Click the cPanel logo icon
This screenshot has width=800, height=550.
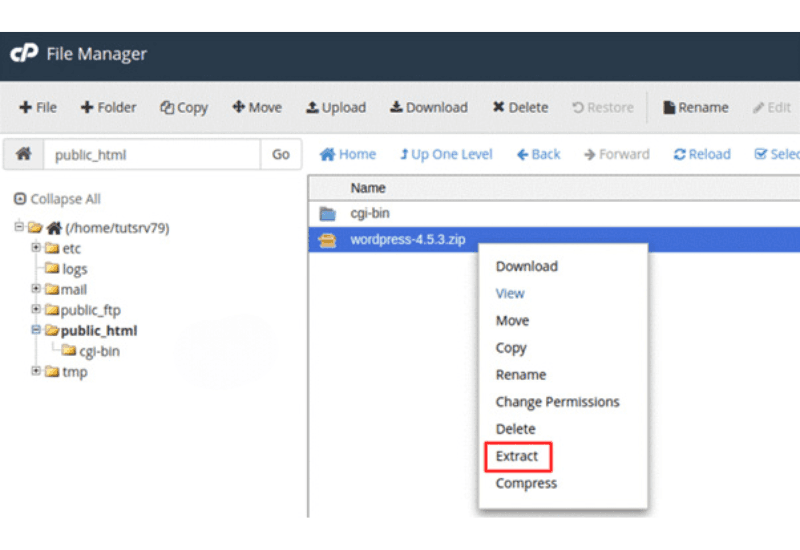24,54
